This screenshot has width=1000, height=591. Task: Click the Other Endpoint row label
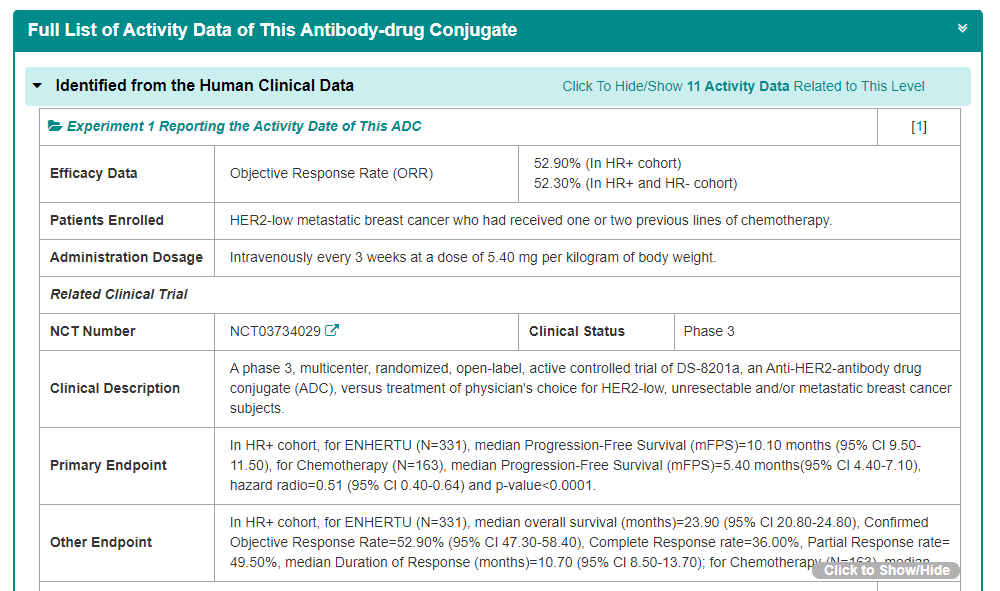[x=101, y=542]
